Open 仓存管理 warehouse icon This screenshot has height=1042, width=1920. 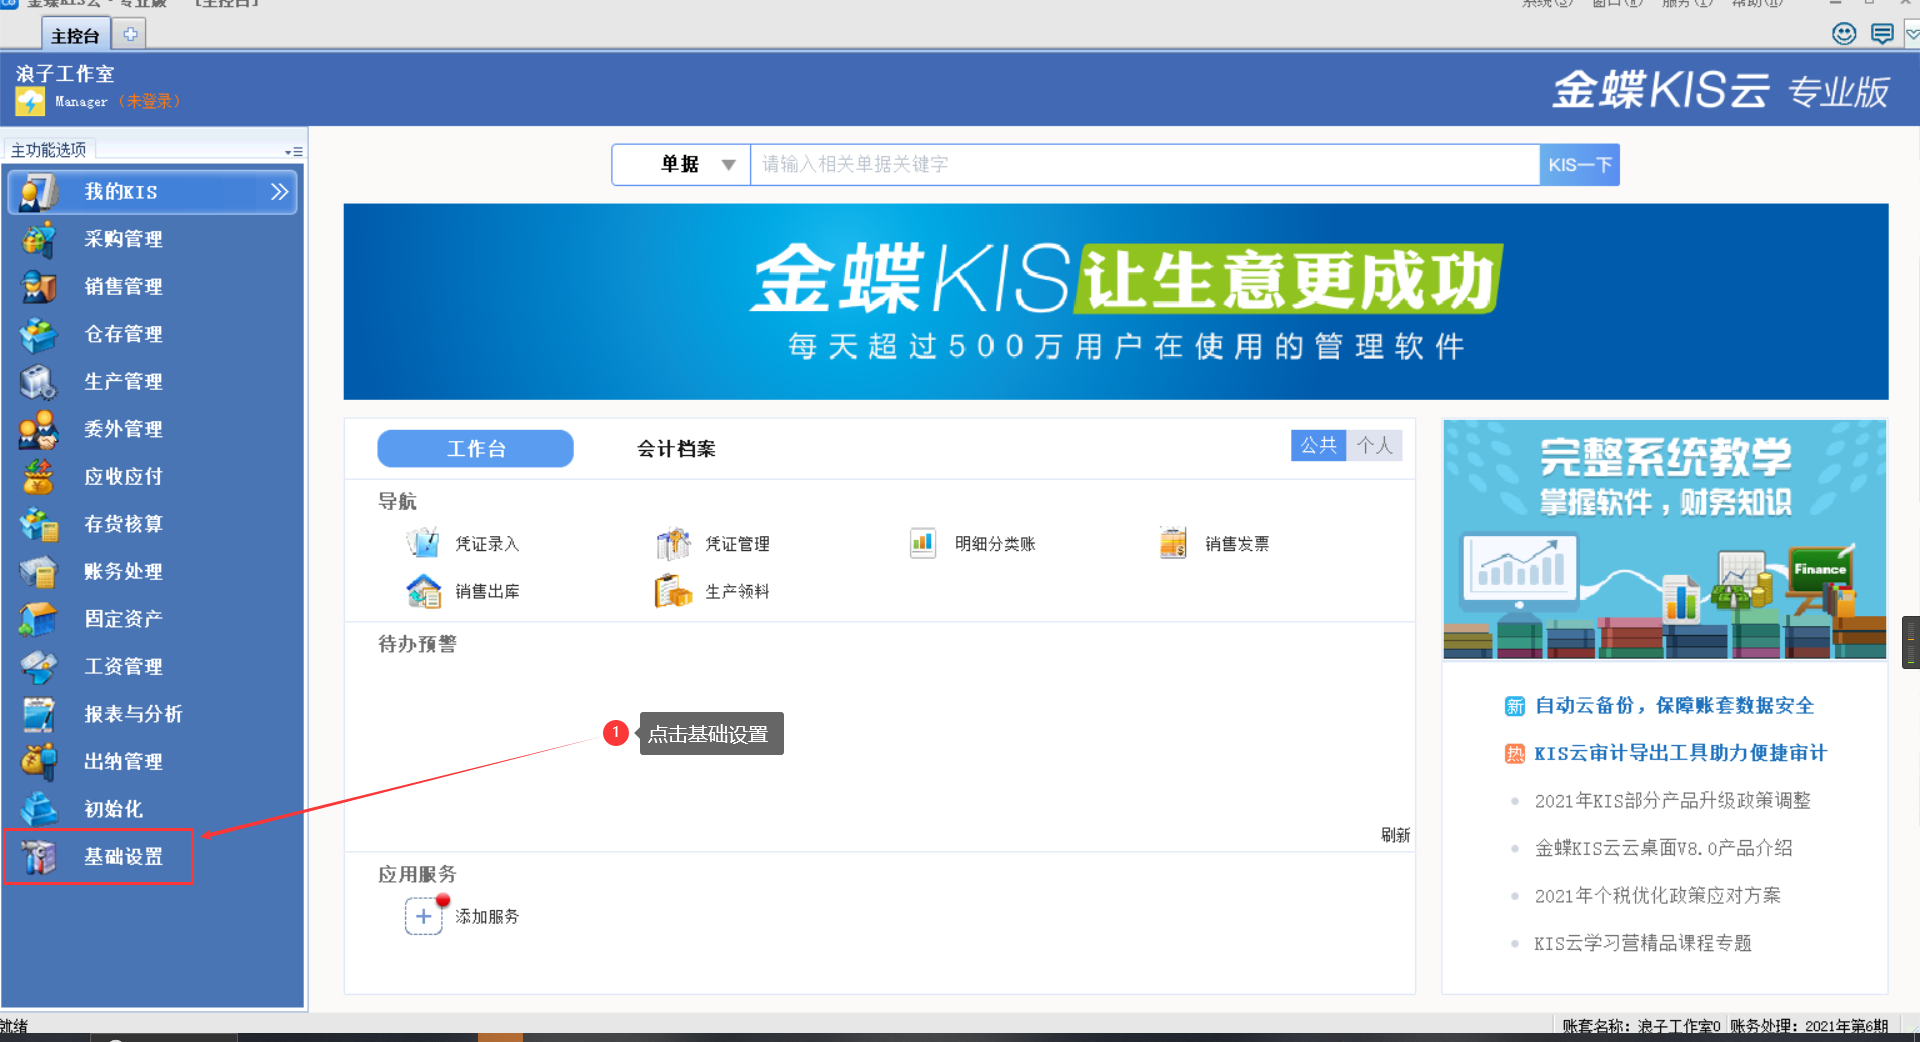[38, 334]
